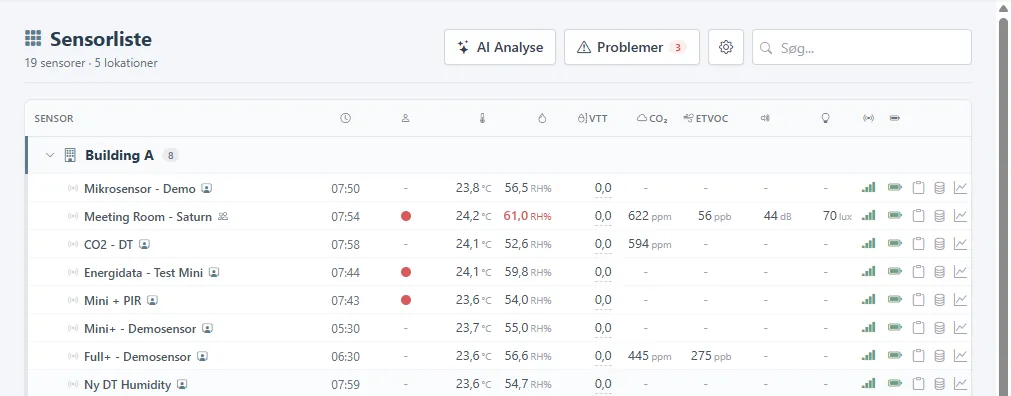Click the battery column header icon
Viewport: 1011px width, 396px height.
click(x=894, y=118)
